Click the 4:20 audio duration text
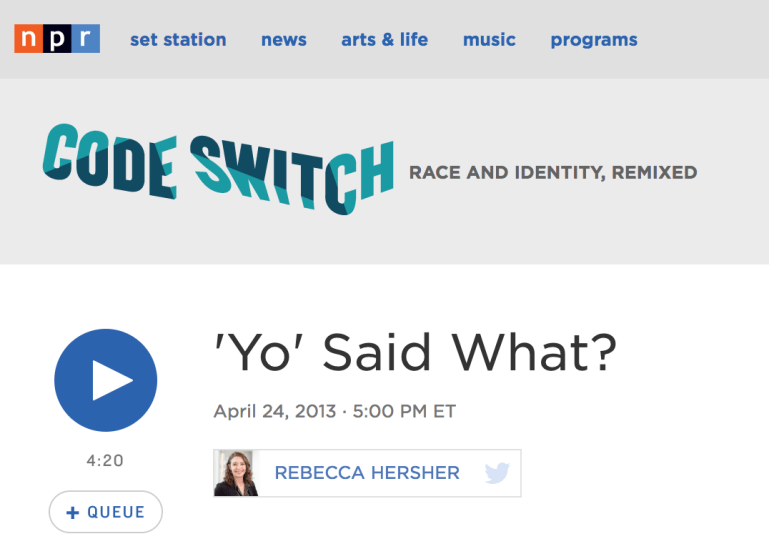Viewport: 769px width, 549px height. [105, 460]
